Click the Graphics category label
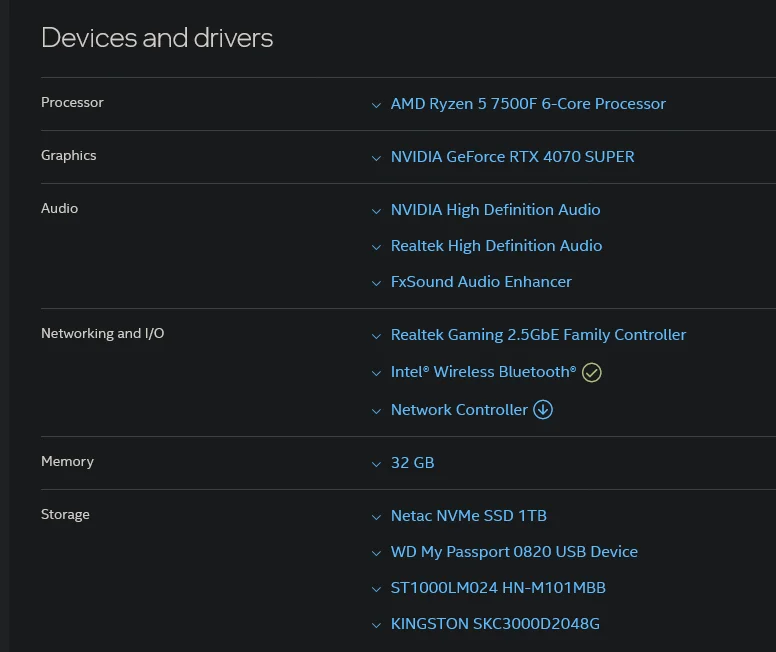Screen dimensions: 776x652 [x=69, y=155]
